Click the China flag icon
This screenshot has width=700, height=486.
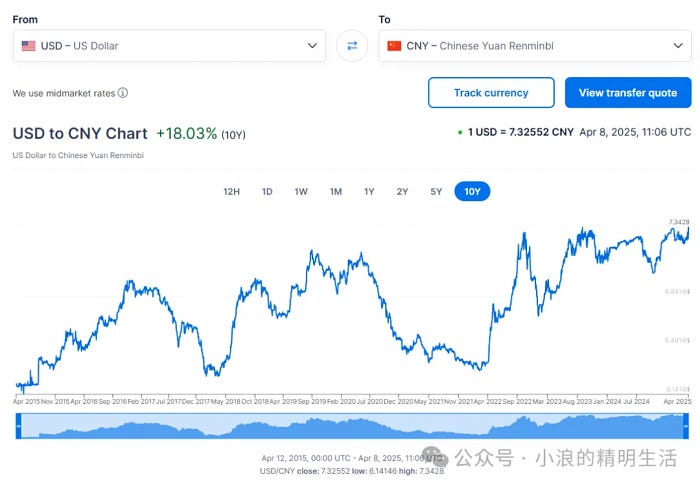coord(394,46)
